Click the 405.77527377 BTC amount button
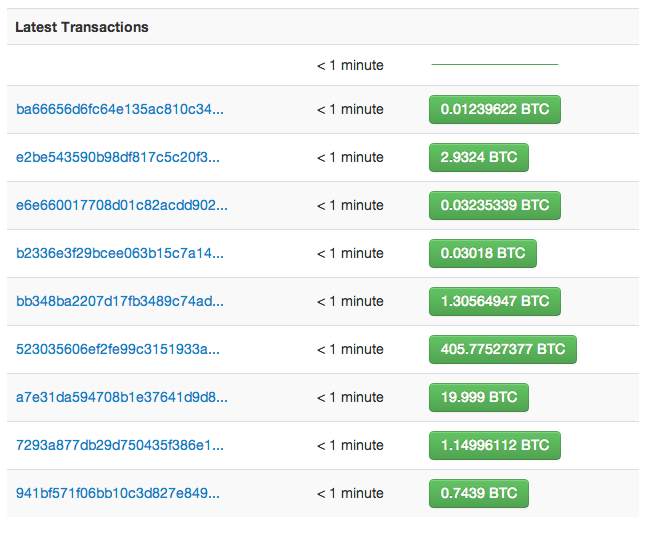This screenshot has height=540, width=649. (502, 350)
